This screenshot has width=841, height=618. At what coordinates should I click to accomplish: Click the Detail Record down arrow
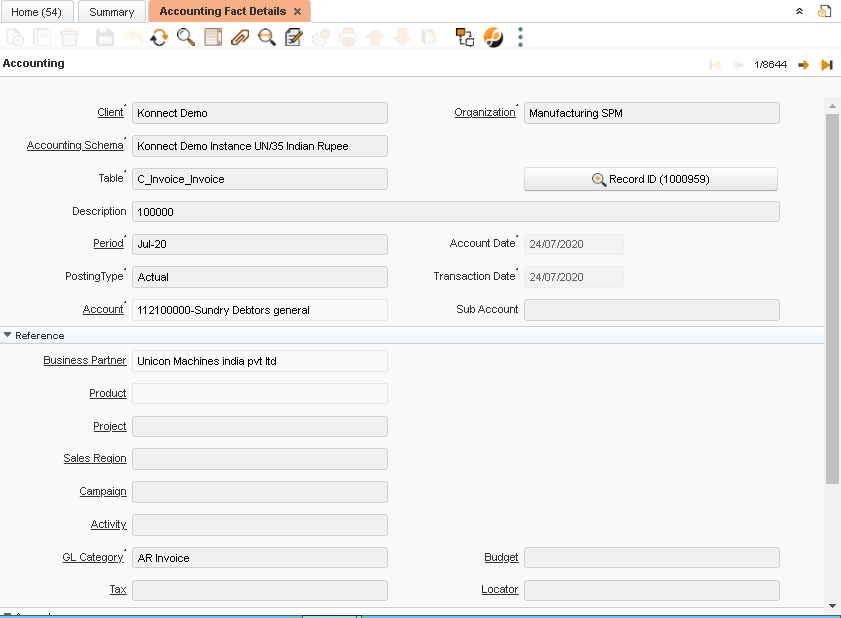[x=402, y=38]
